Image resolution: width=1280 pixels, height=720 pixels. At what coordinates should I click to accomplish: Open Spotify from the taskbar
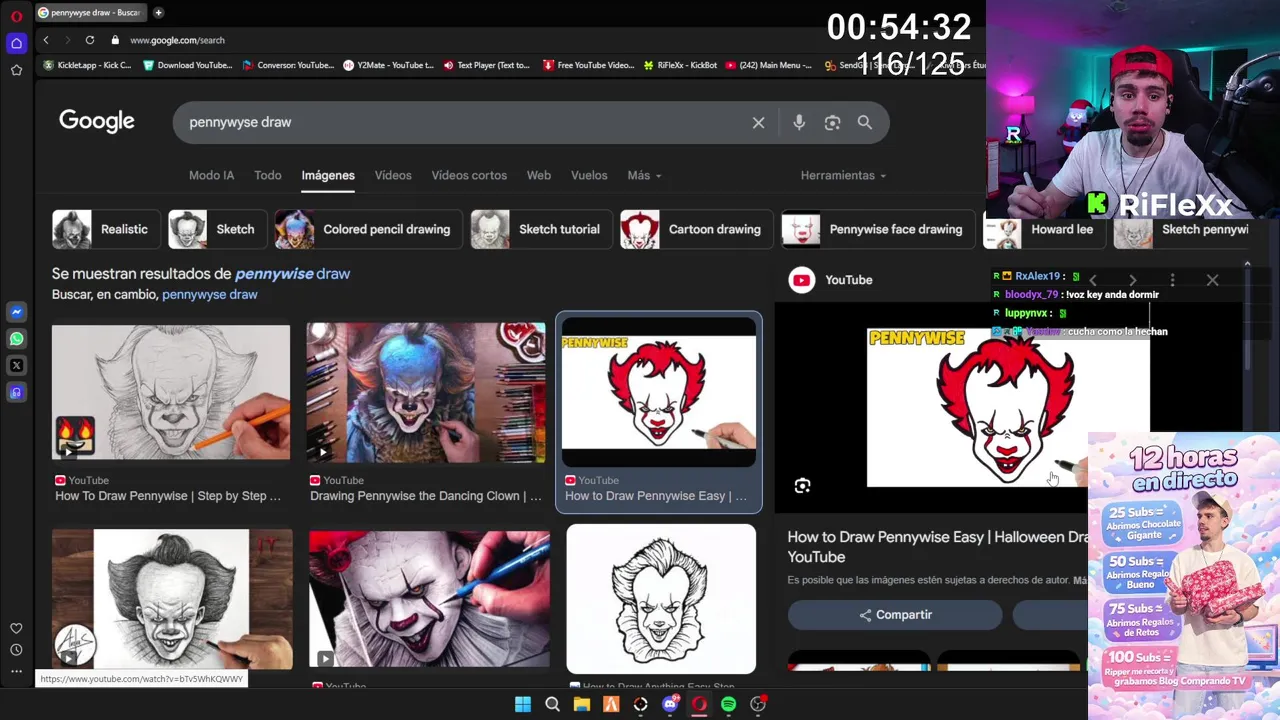pos(729,704)
